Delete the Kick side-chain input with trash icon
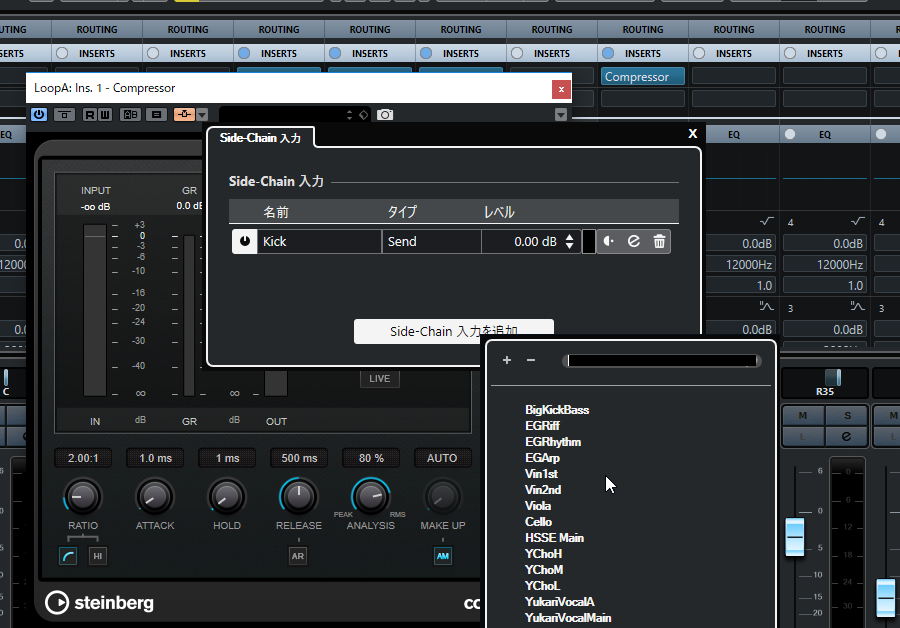900x628 pixels. tap(659, 242)
